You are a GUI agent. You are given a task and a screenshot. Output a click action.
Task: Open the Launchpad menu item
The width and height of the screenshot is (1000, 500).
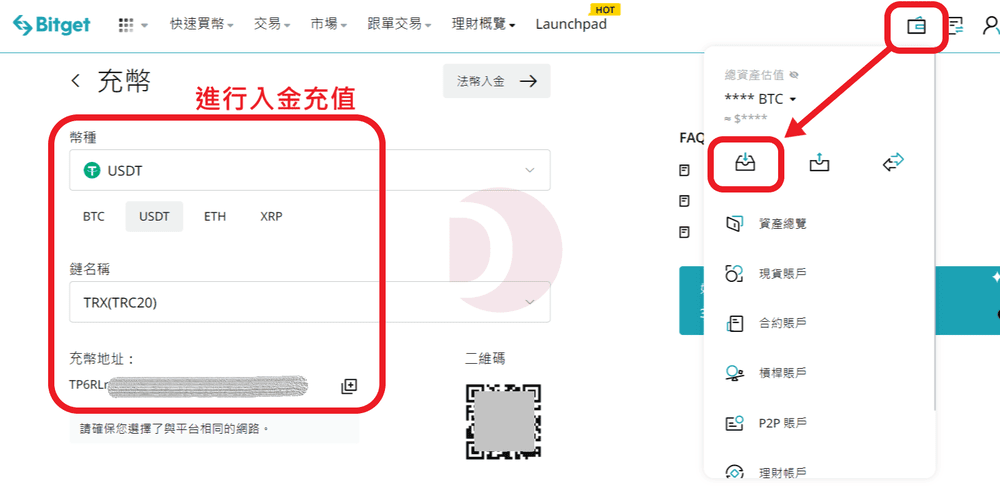(x=571, y=24)
